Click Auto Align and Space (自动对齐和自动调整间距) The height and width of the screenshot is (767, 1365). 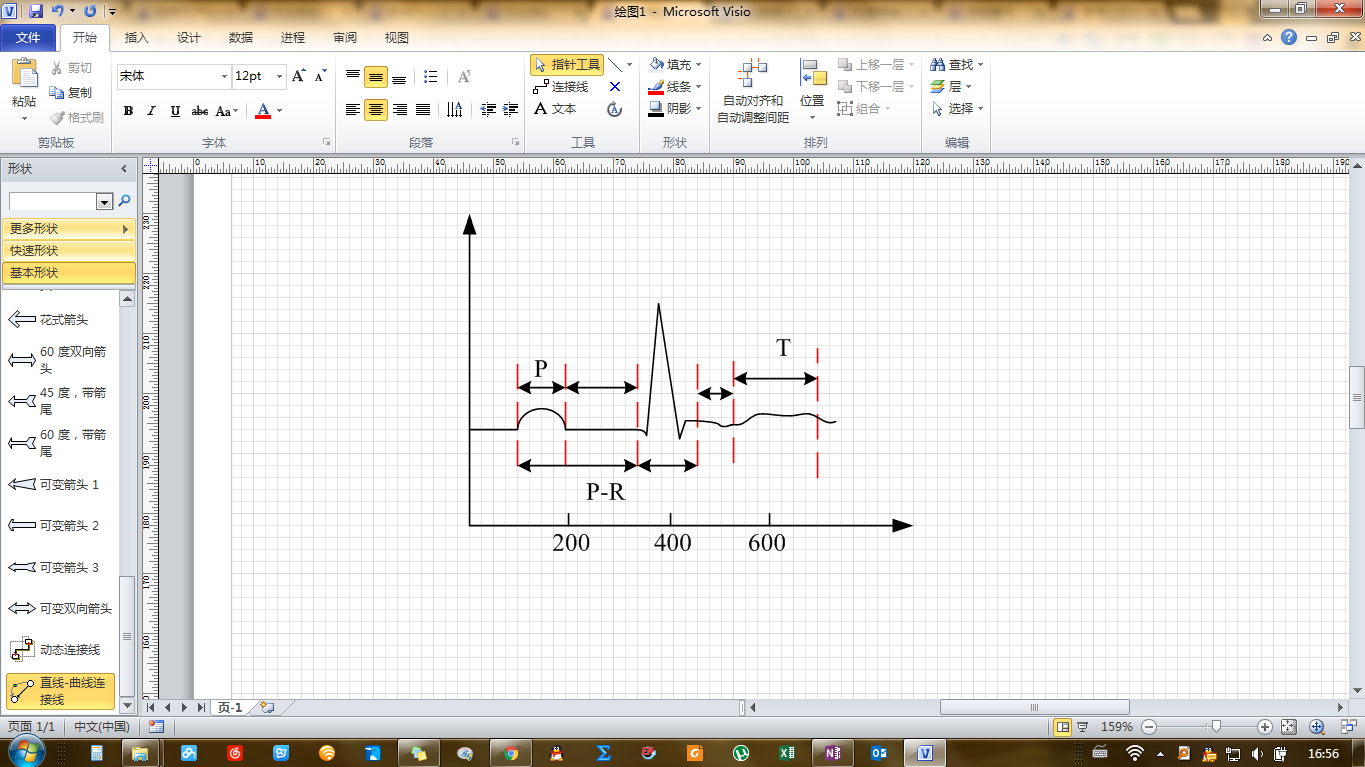coord(753,90)
